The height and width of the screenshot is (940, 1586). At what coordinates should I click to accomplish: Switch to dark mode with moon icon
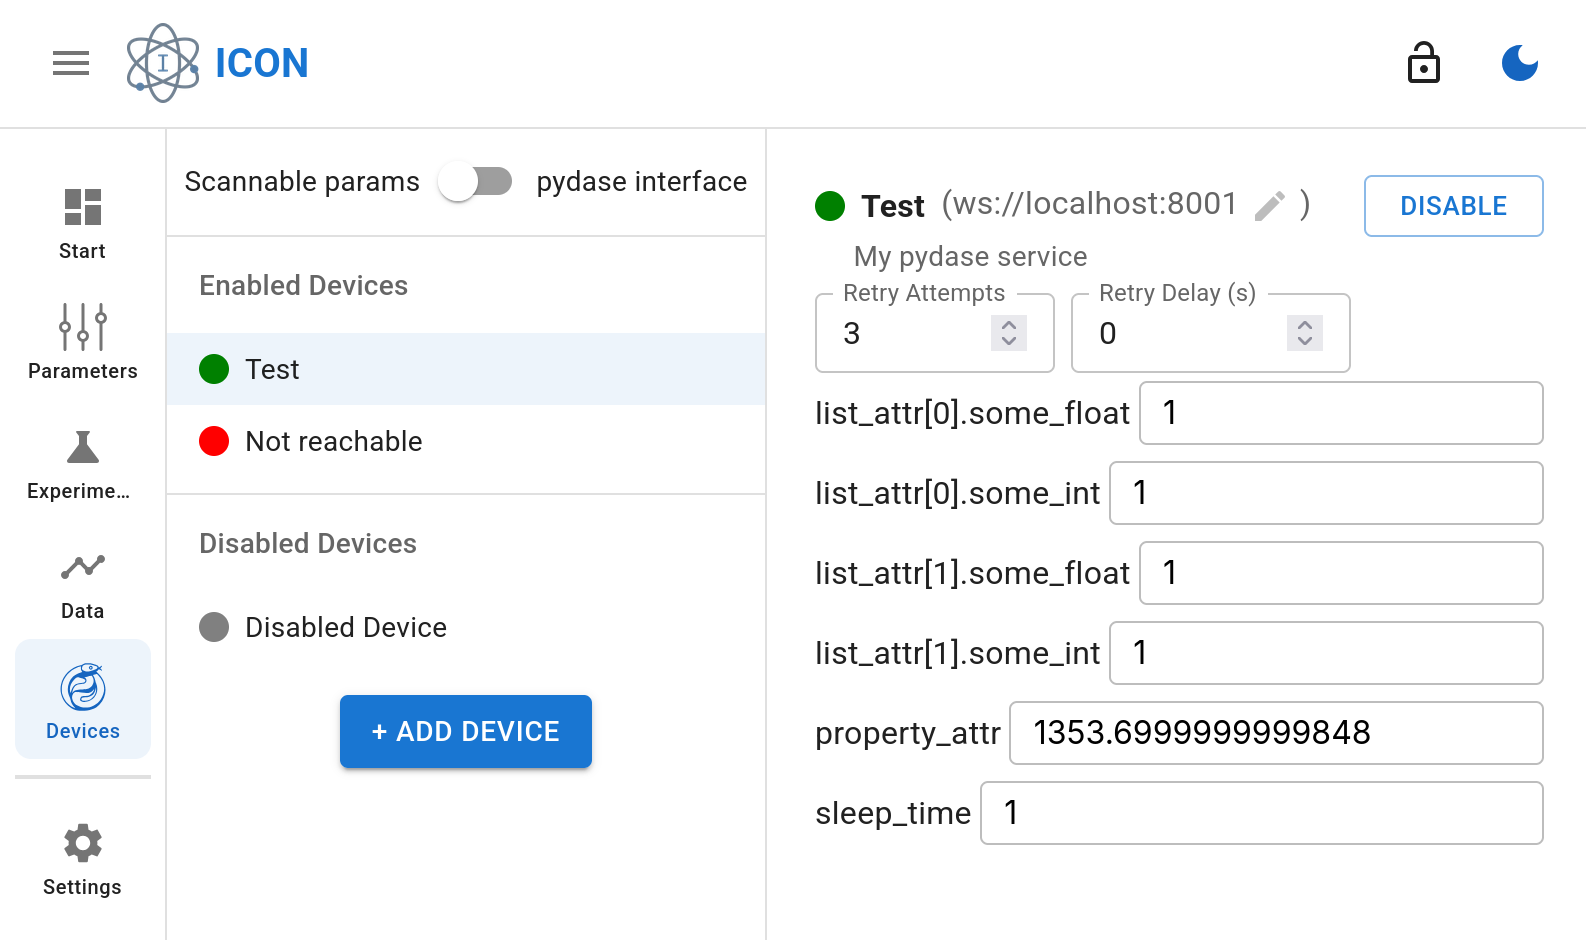[1519, 64]
